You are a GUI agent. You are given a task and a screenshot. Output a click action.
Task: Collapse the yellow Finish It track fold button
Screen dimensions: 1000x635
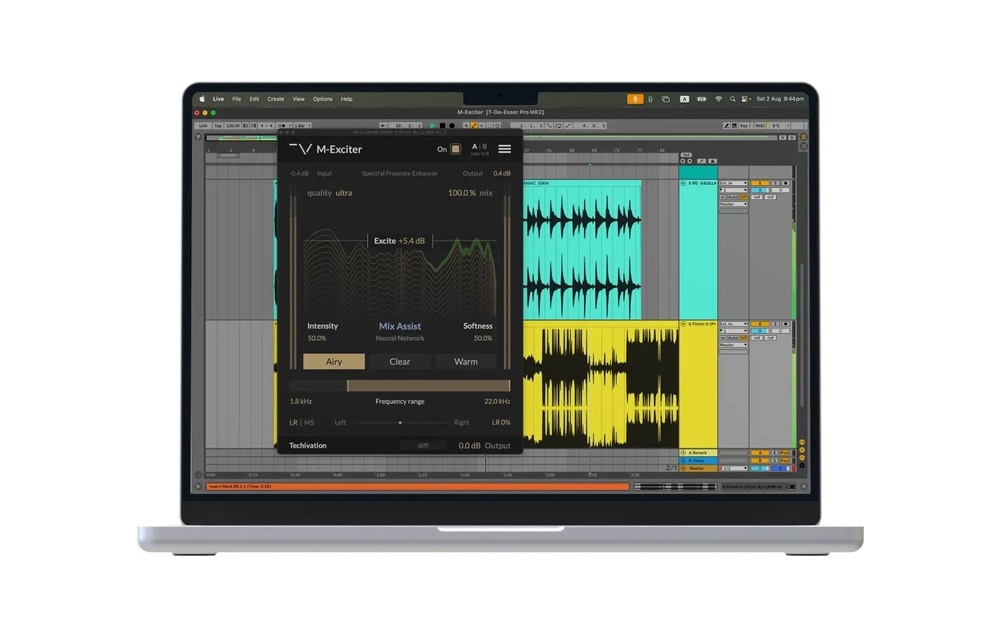tap(683, 324)
